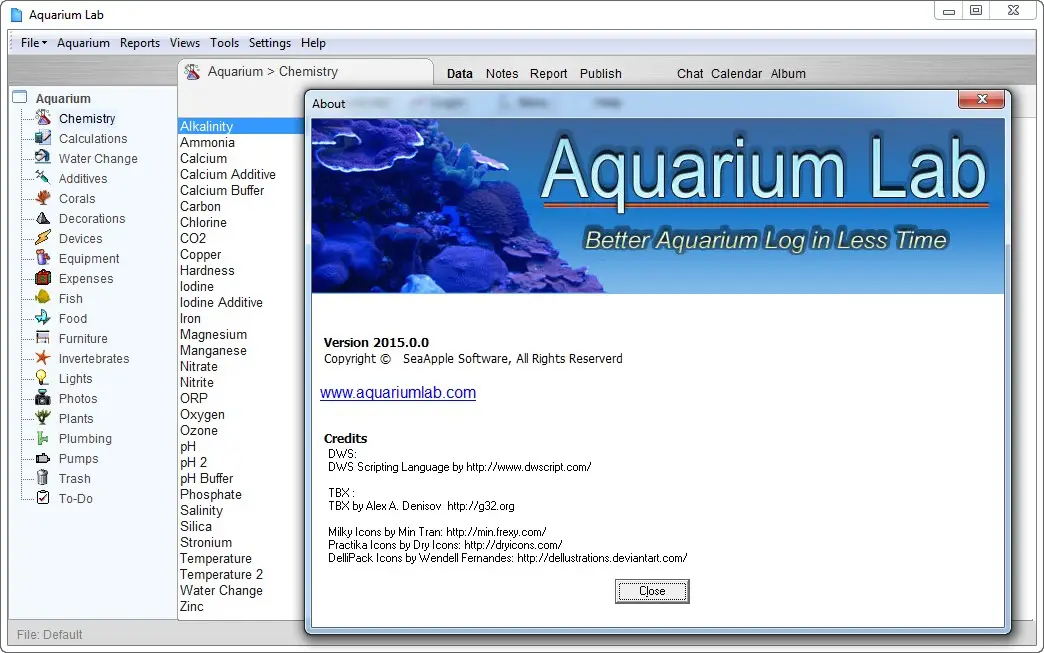Open the Album tab
Viewport: 1044px width, 653px height.
coord(788,73)
